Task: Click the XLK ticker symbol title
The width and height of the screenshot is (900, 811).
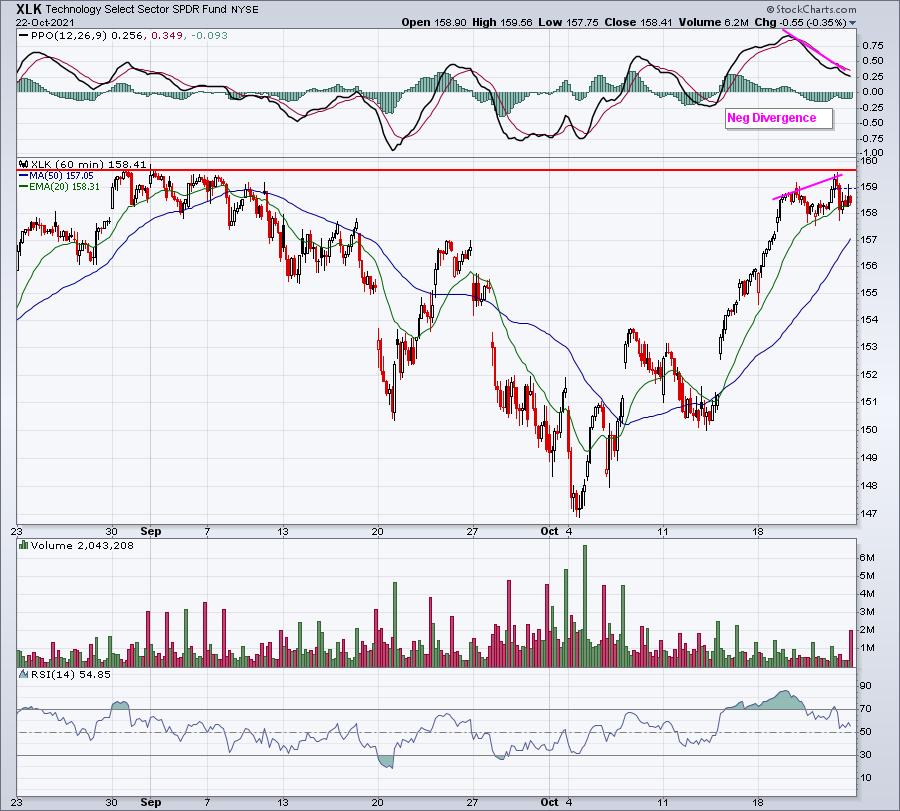Action: point(28,8)
